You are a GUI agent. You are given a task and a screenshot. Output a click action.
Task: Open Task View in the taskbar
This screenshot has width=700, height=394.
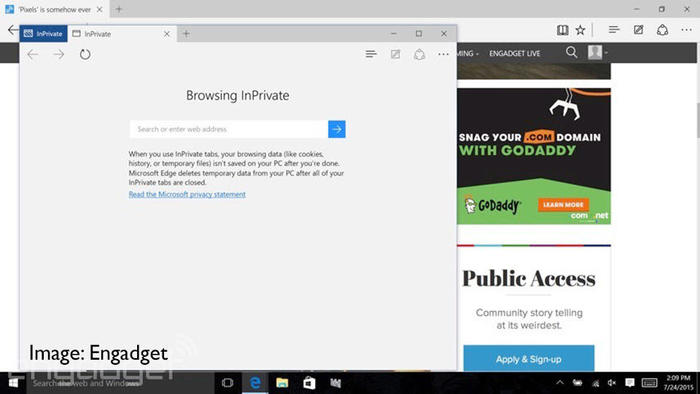(x=228, y=383)
